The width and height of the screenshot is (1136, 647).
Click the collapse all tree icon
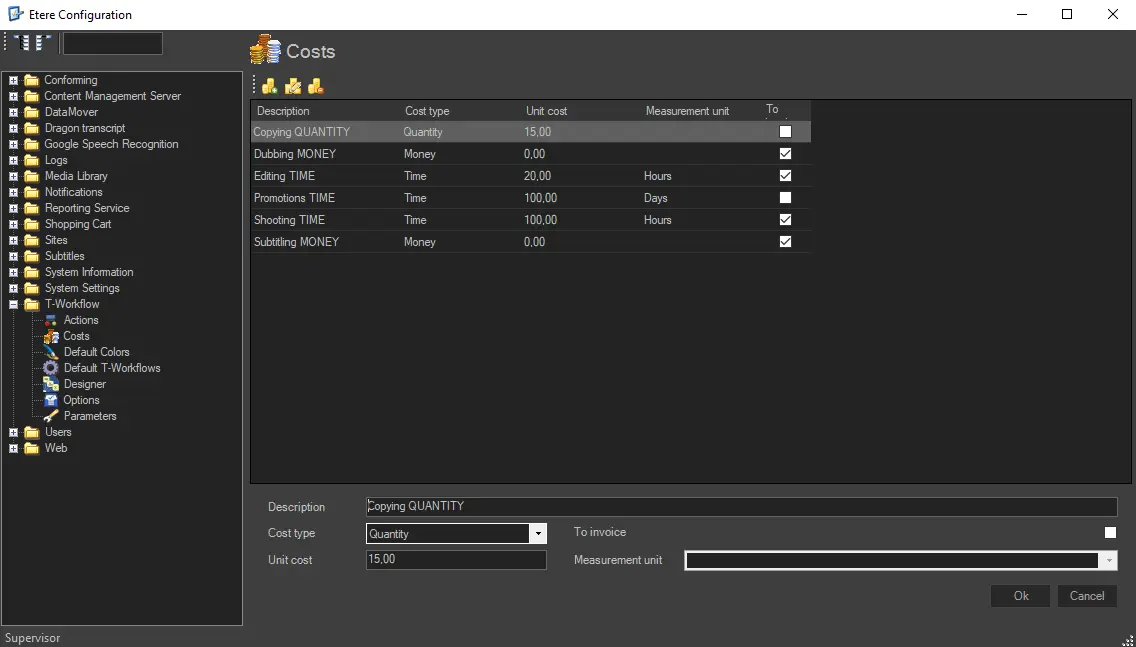tap(44, 43)
